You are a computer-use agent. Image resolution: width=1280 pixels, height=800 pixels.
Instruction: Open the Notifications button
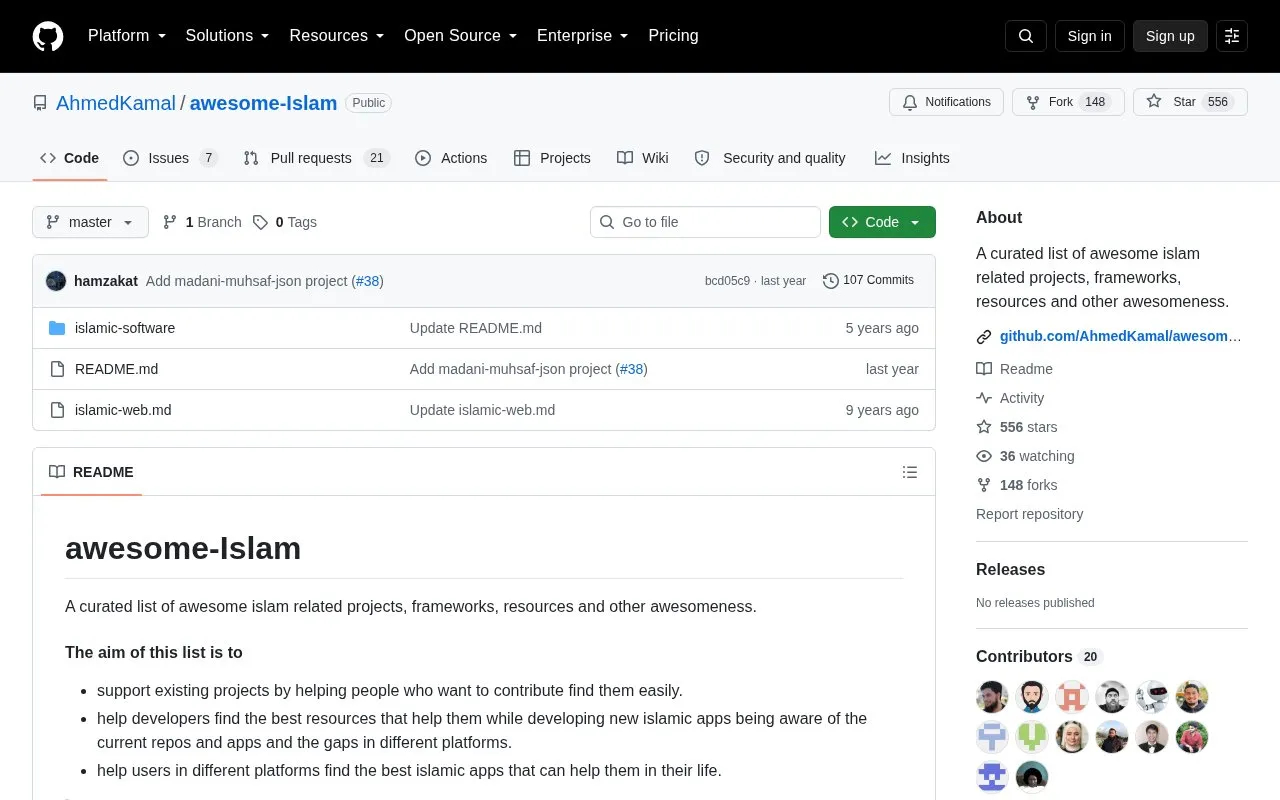946,102
